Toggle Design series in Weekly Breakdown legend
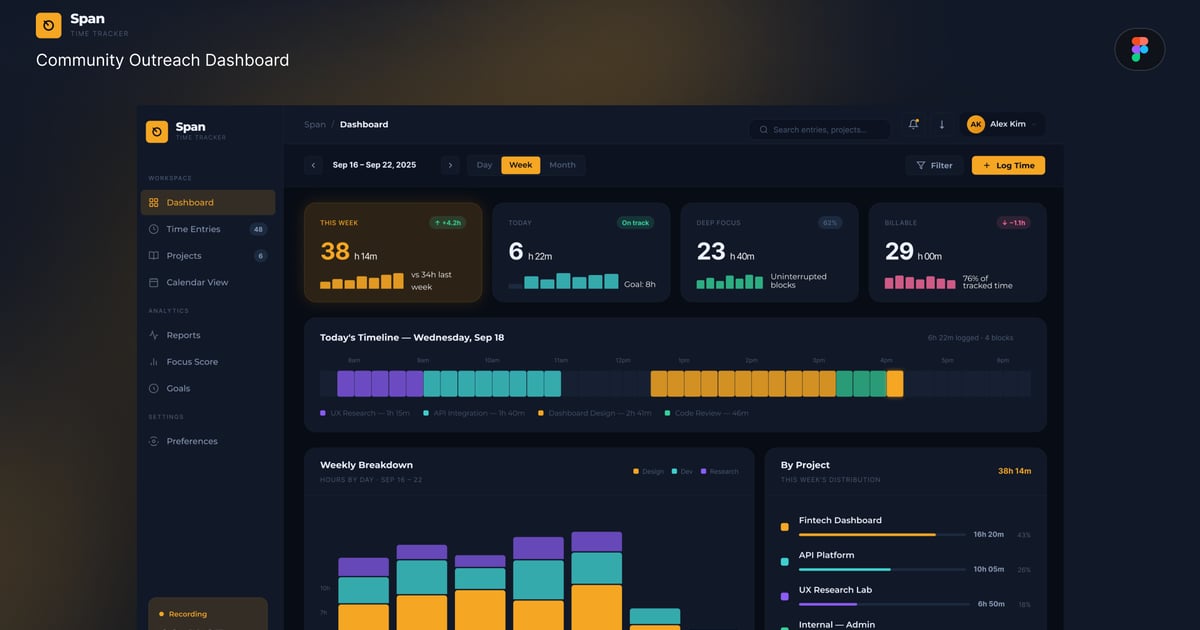The height and width of the screenshot is (630, 1200). click(x=648, y=471)
